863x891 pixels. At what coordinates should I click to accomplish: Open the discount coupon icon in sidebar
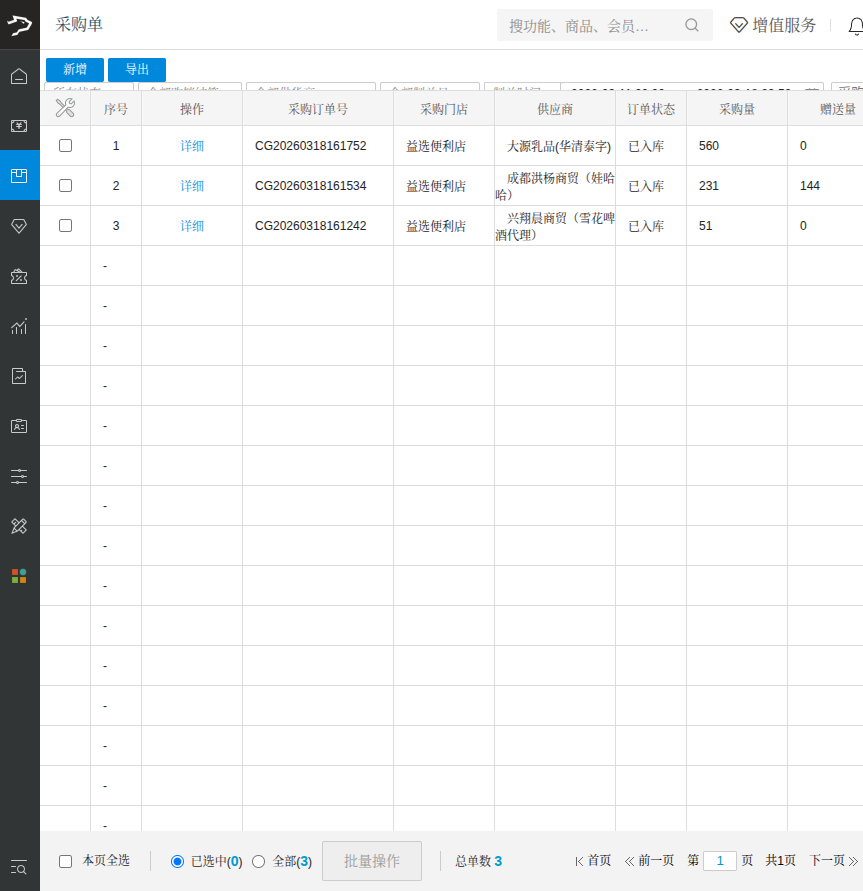(19, 277)
